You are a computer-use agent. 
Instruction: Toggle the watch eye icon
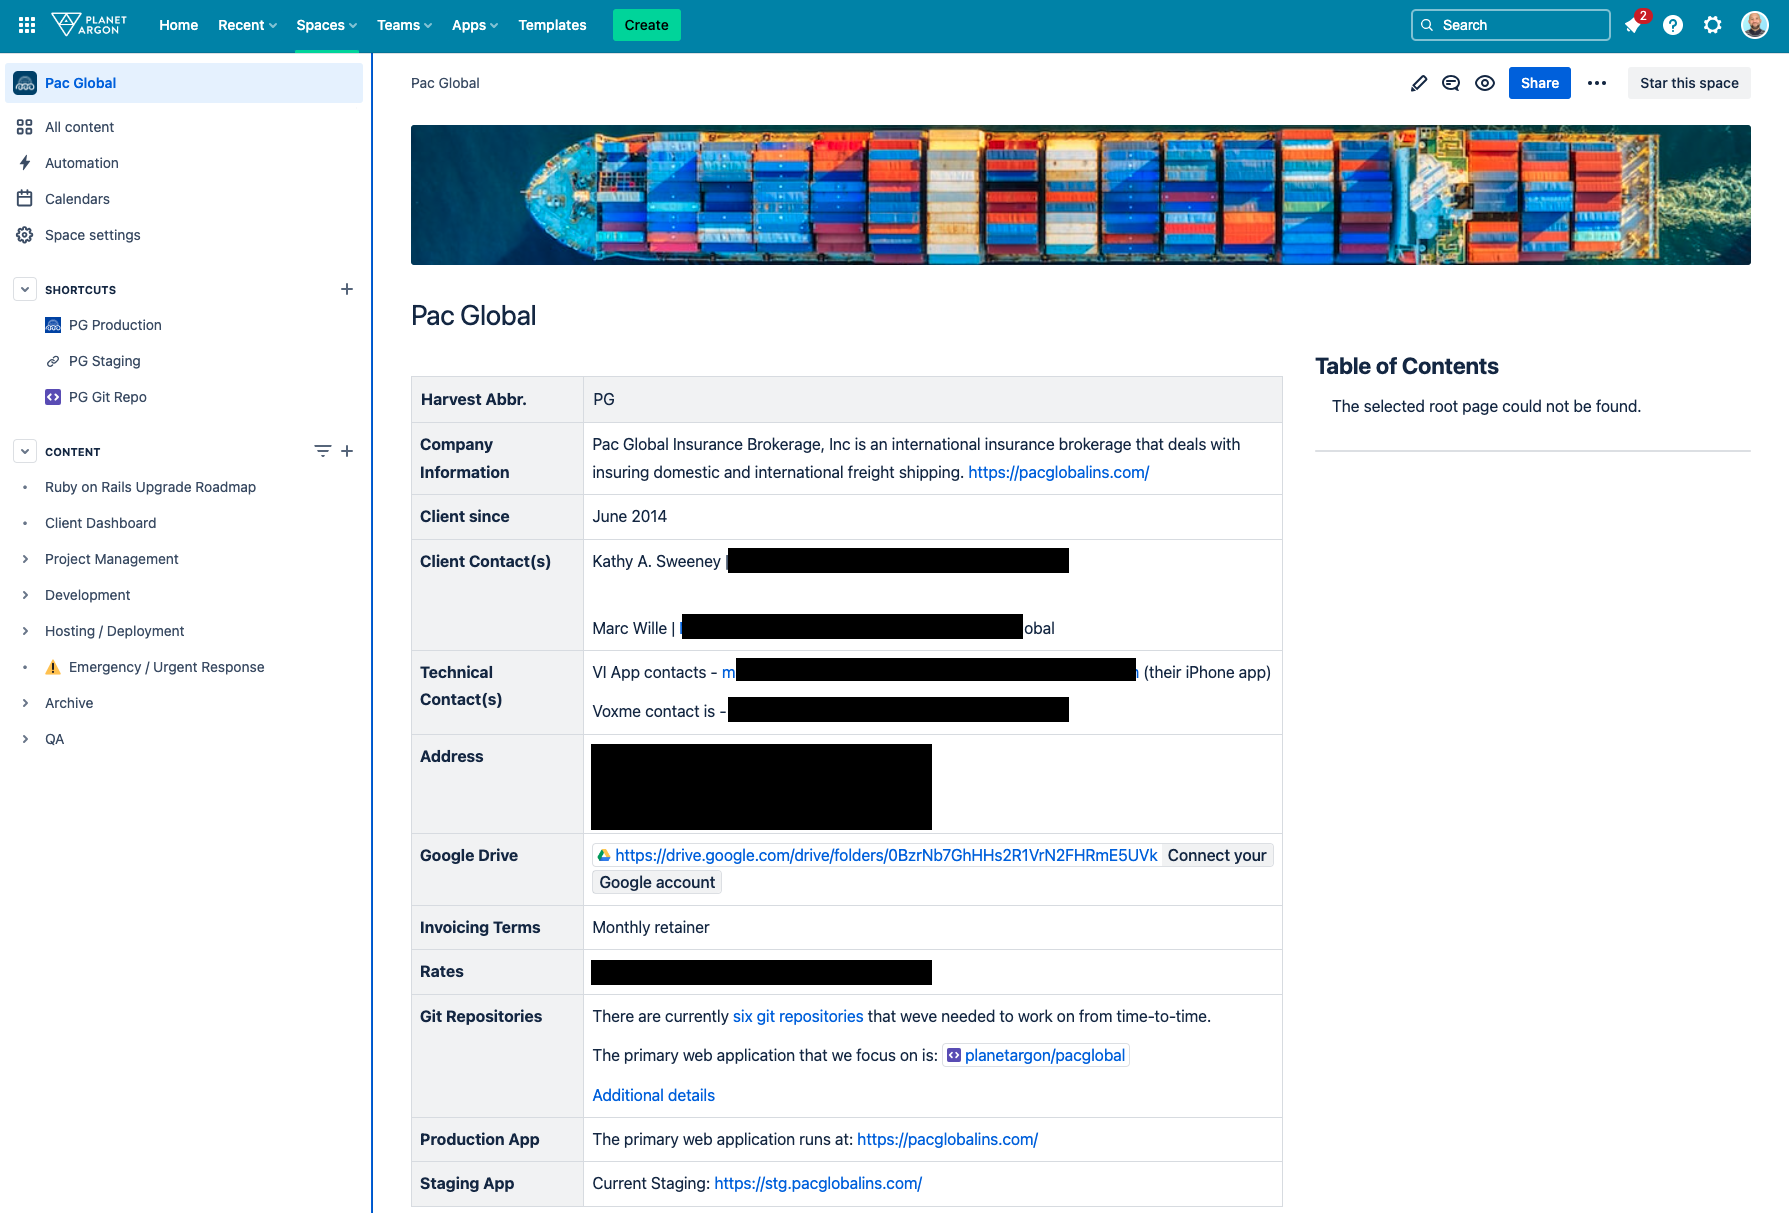(1485, 83)
